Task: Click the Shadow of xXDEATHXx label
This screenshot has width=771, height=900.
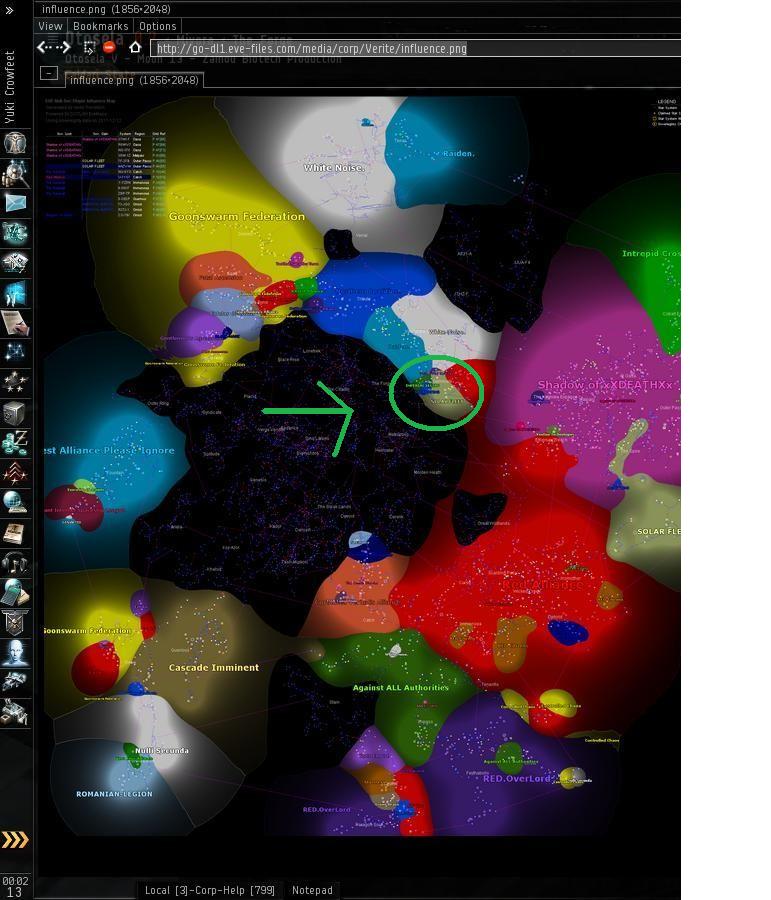Action: [605, 385]
